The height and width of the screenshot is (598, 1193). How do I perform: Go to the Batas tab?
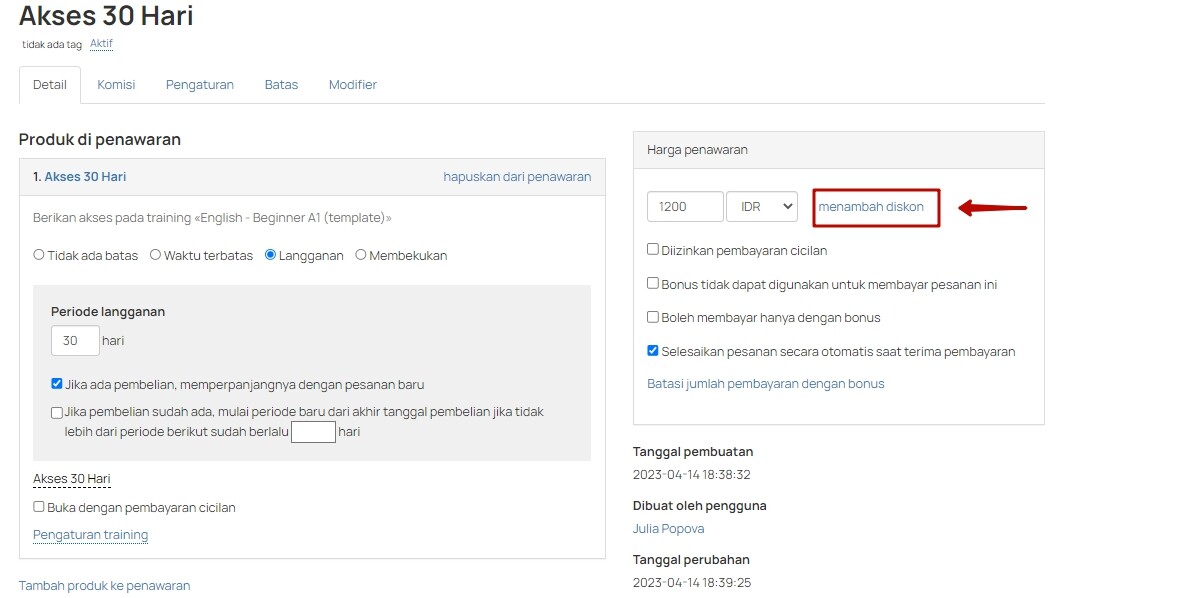(x=281, y=85)
